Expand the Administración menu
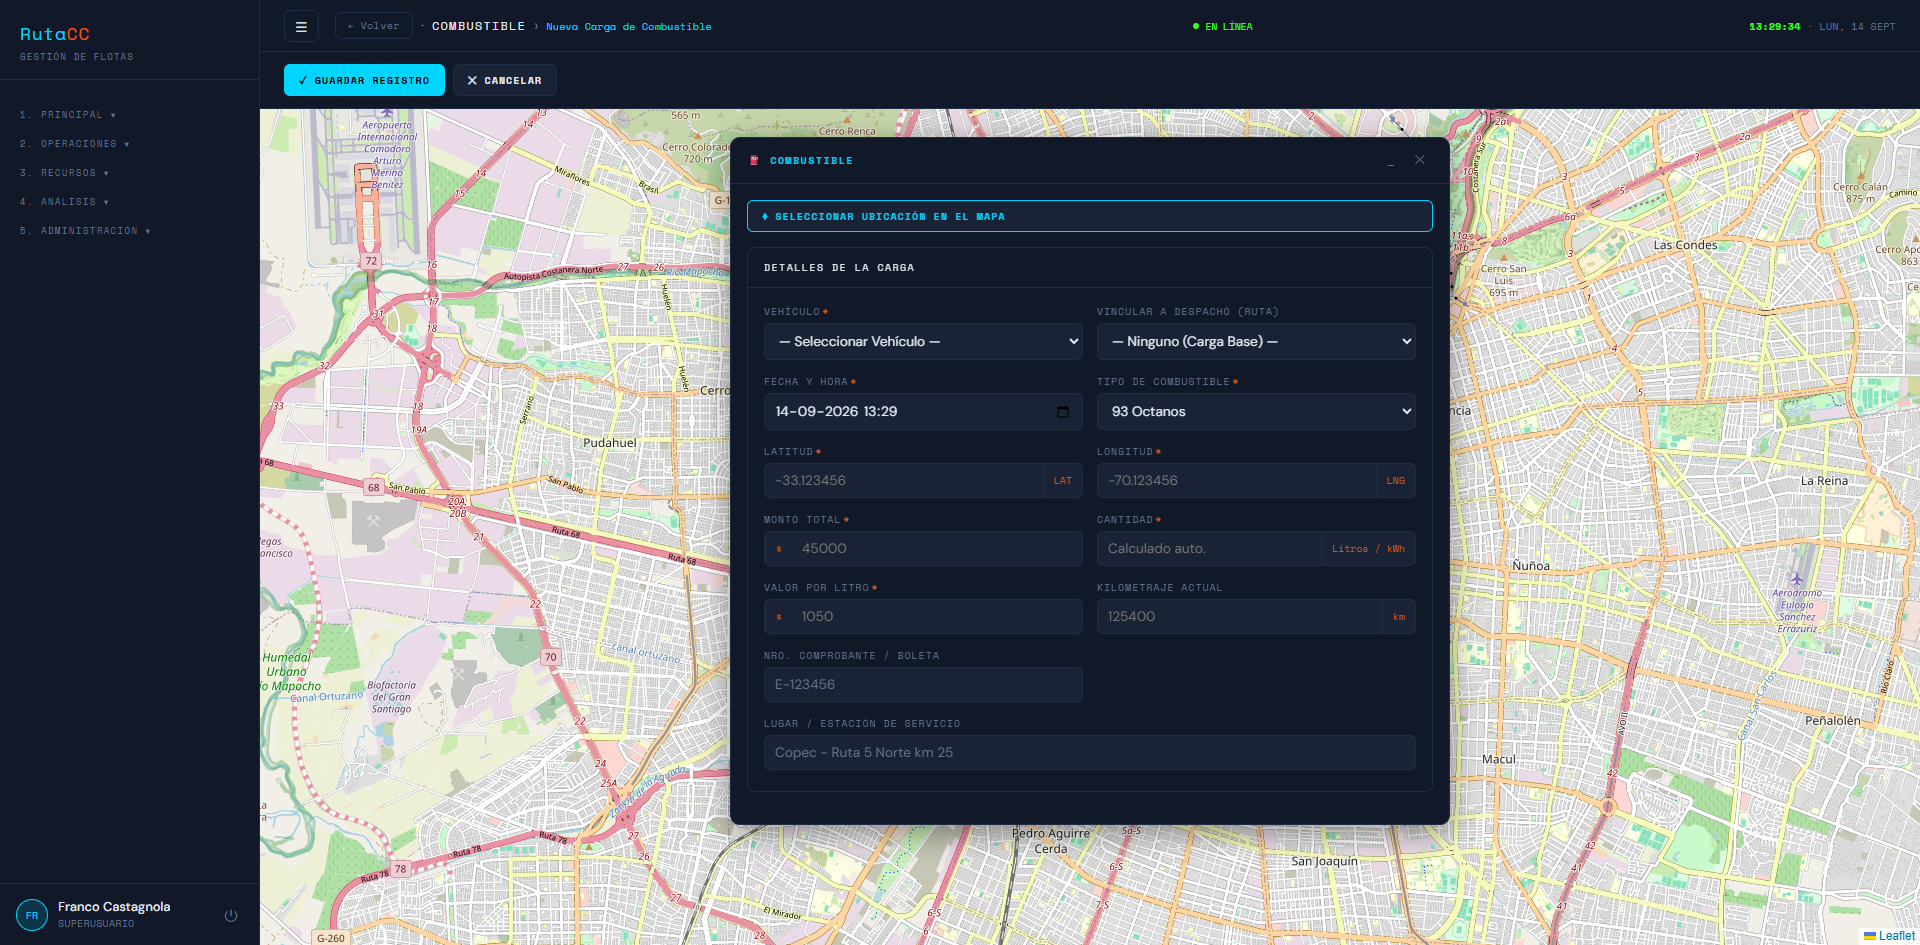 [85, 231]
